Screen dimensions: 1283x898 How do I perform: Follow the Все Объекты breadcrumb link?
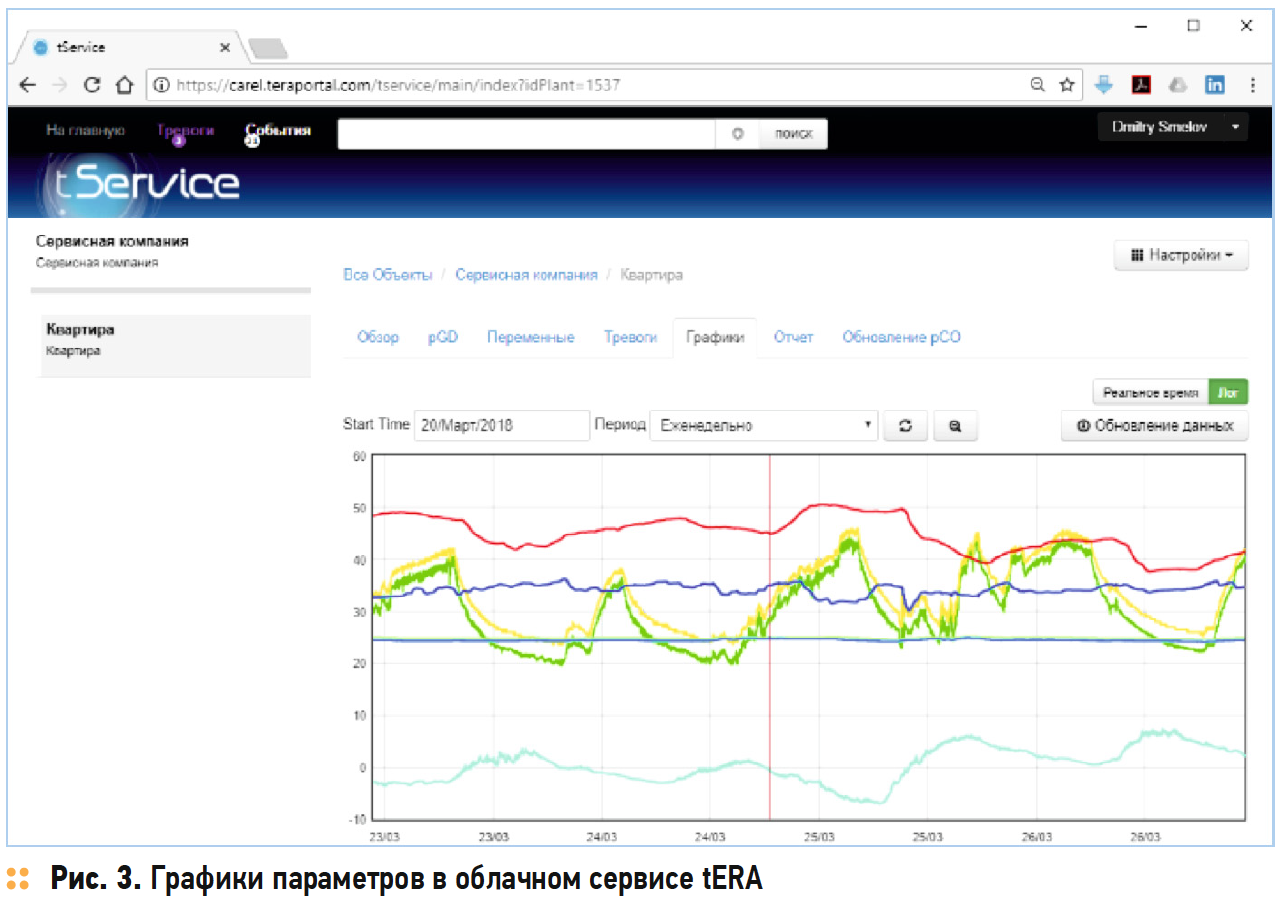388,274
